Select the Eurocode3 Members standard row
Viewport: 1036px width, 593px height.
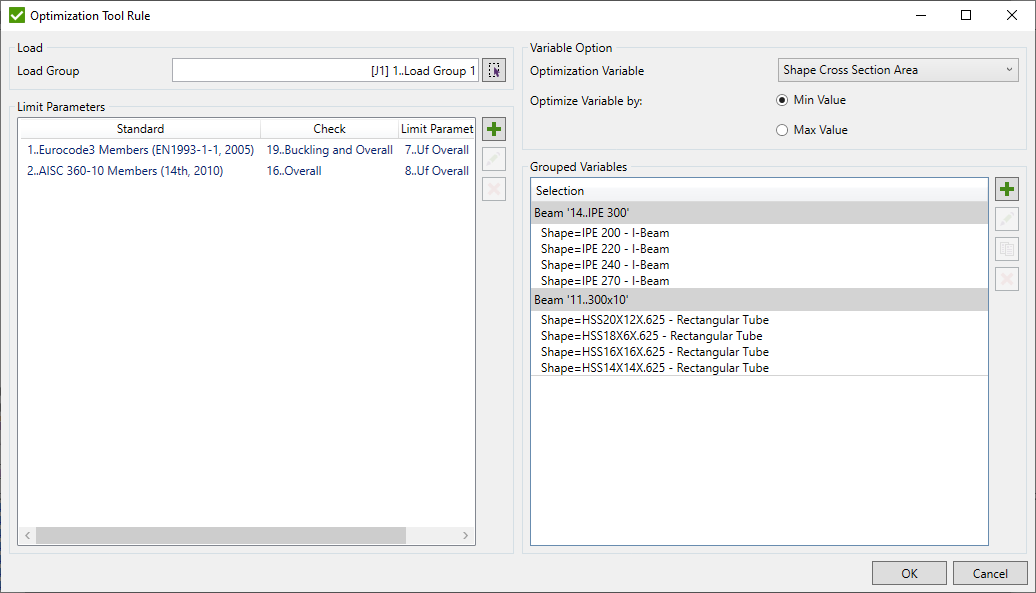140,148
